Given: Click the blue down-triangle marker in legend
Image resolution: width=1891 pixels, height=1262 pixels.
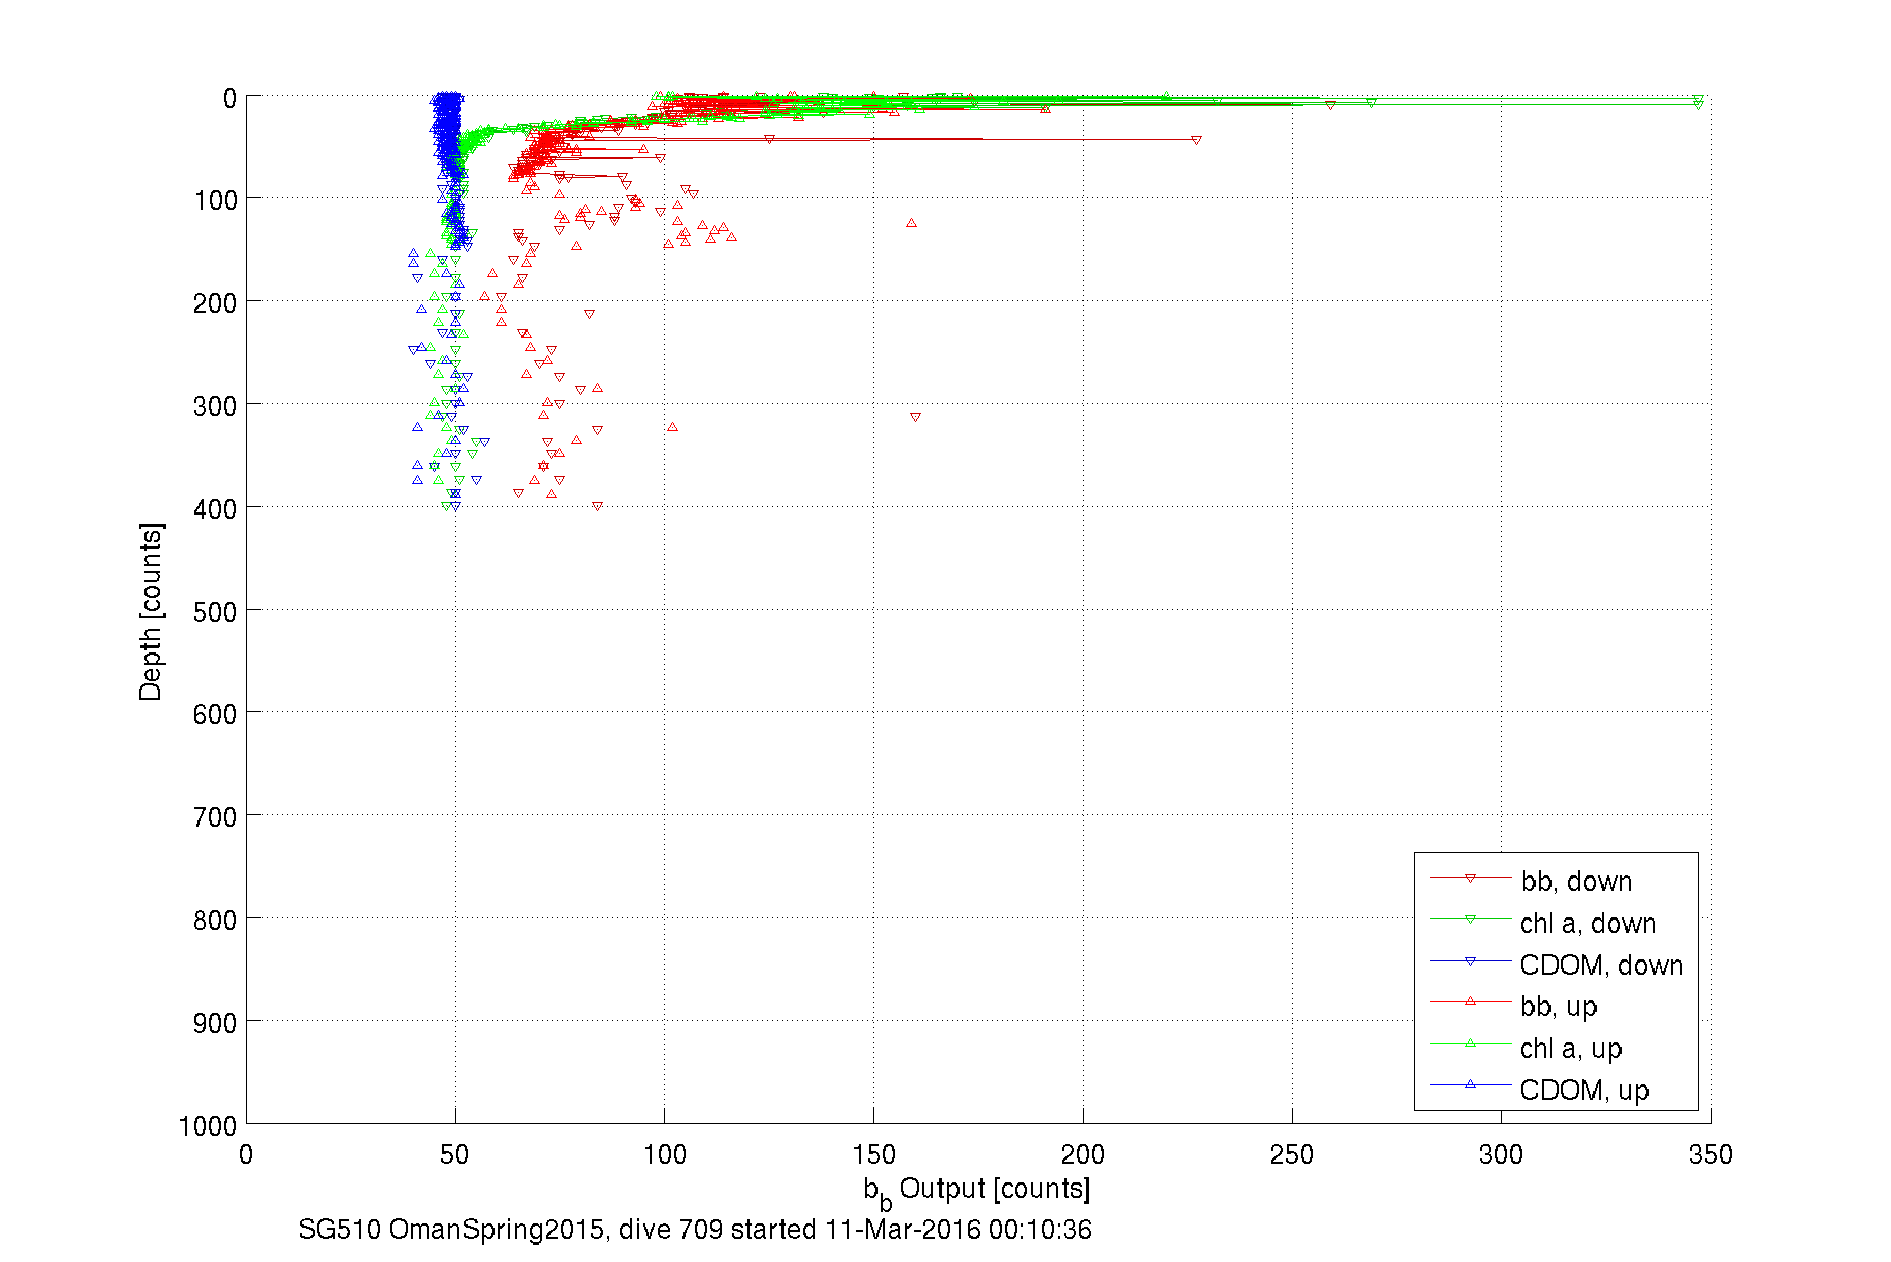Looking at the screenshot, I should (1470, 961).
